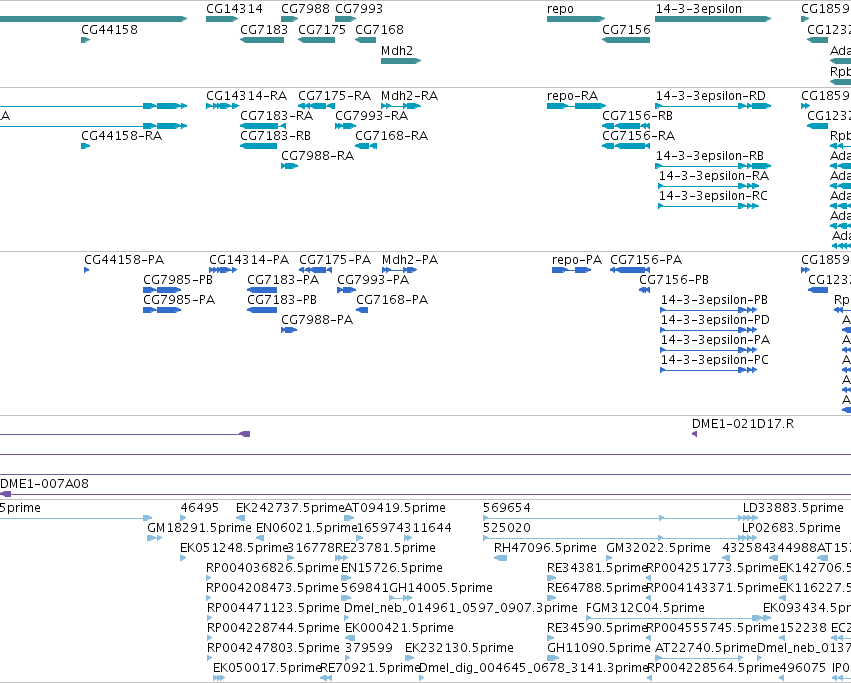This screenshot has width=851, height=683.
Task: Click the CG7156-PA protein label
Action: pos(646,260)
